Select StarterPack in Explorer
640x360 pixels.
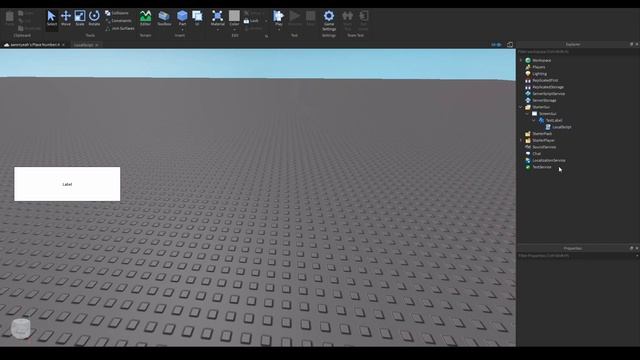pos(542,134)
